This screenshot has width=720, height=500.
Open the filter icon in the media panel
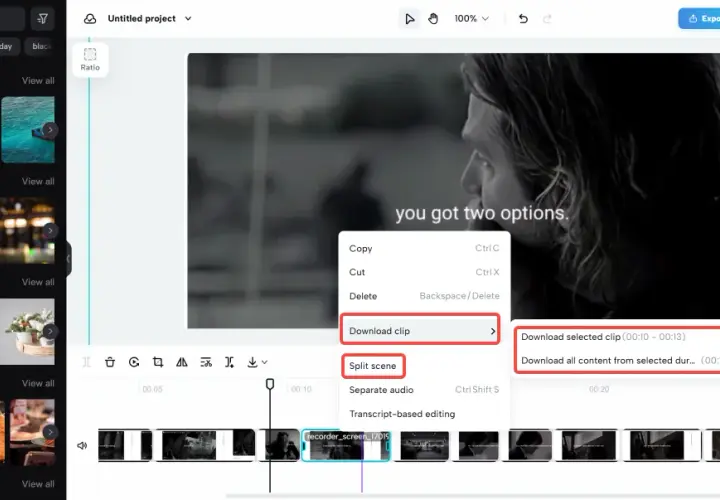(42, 18)
